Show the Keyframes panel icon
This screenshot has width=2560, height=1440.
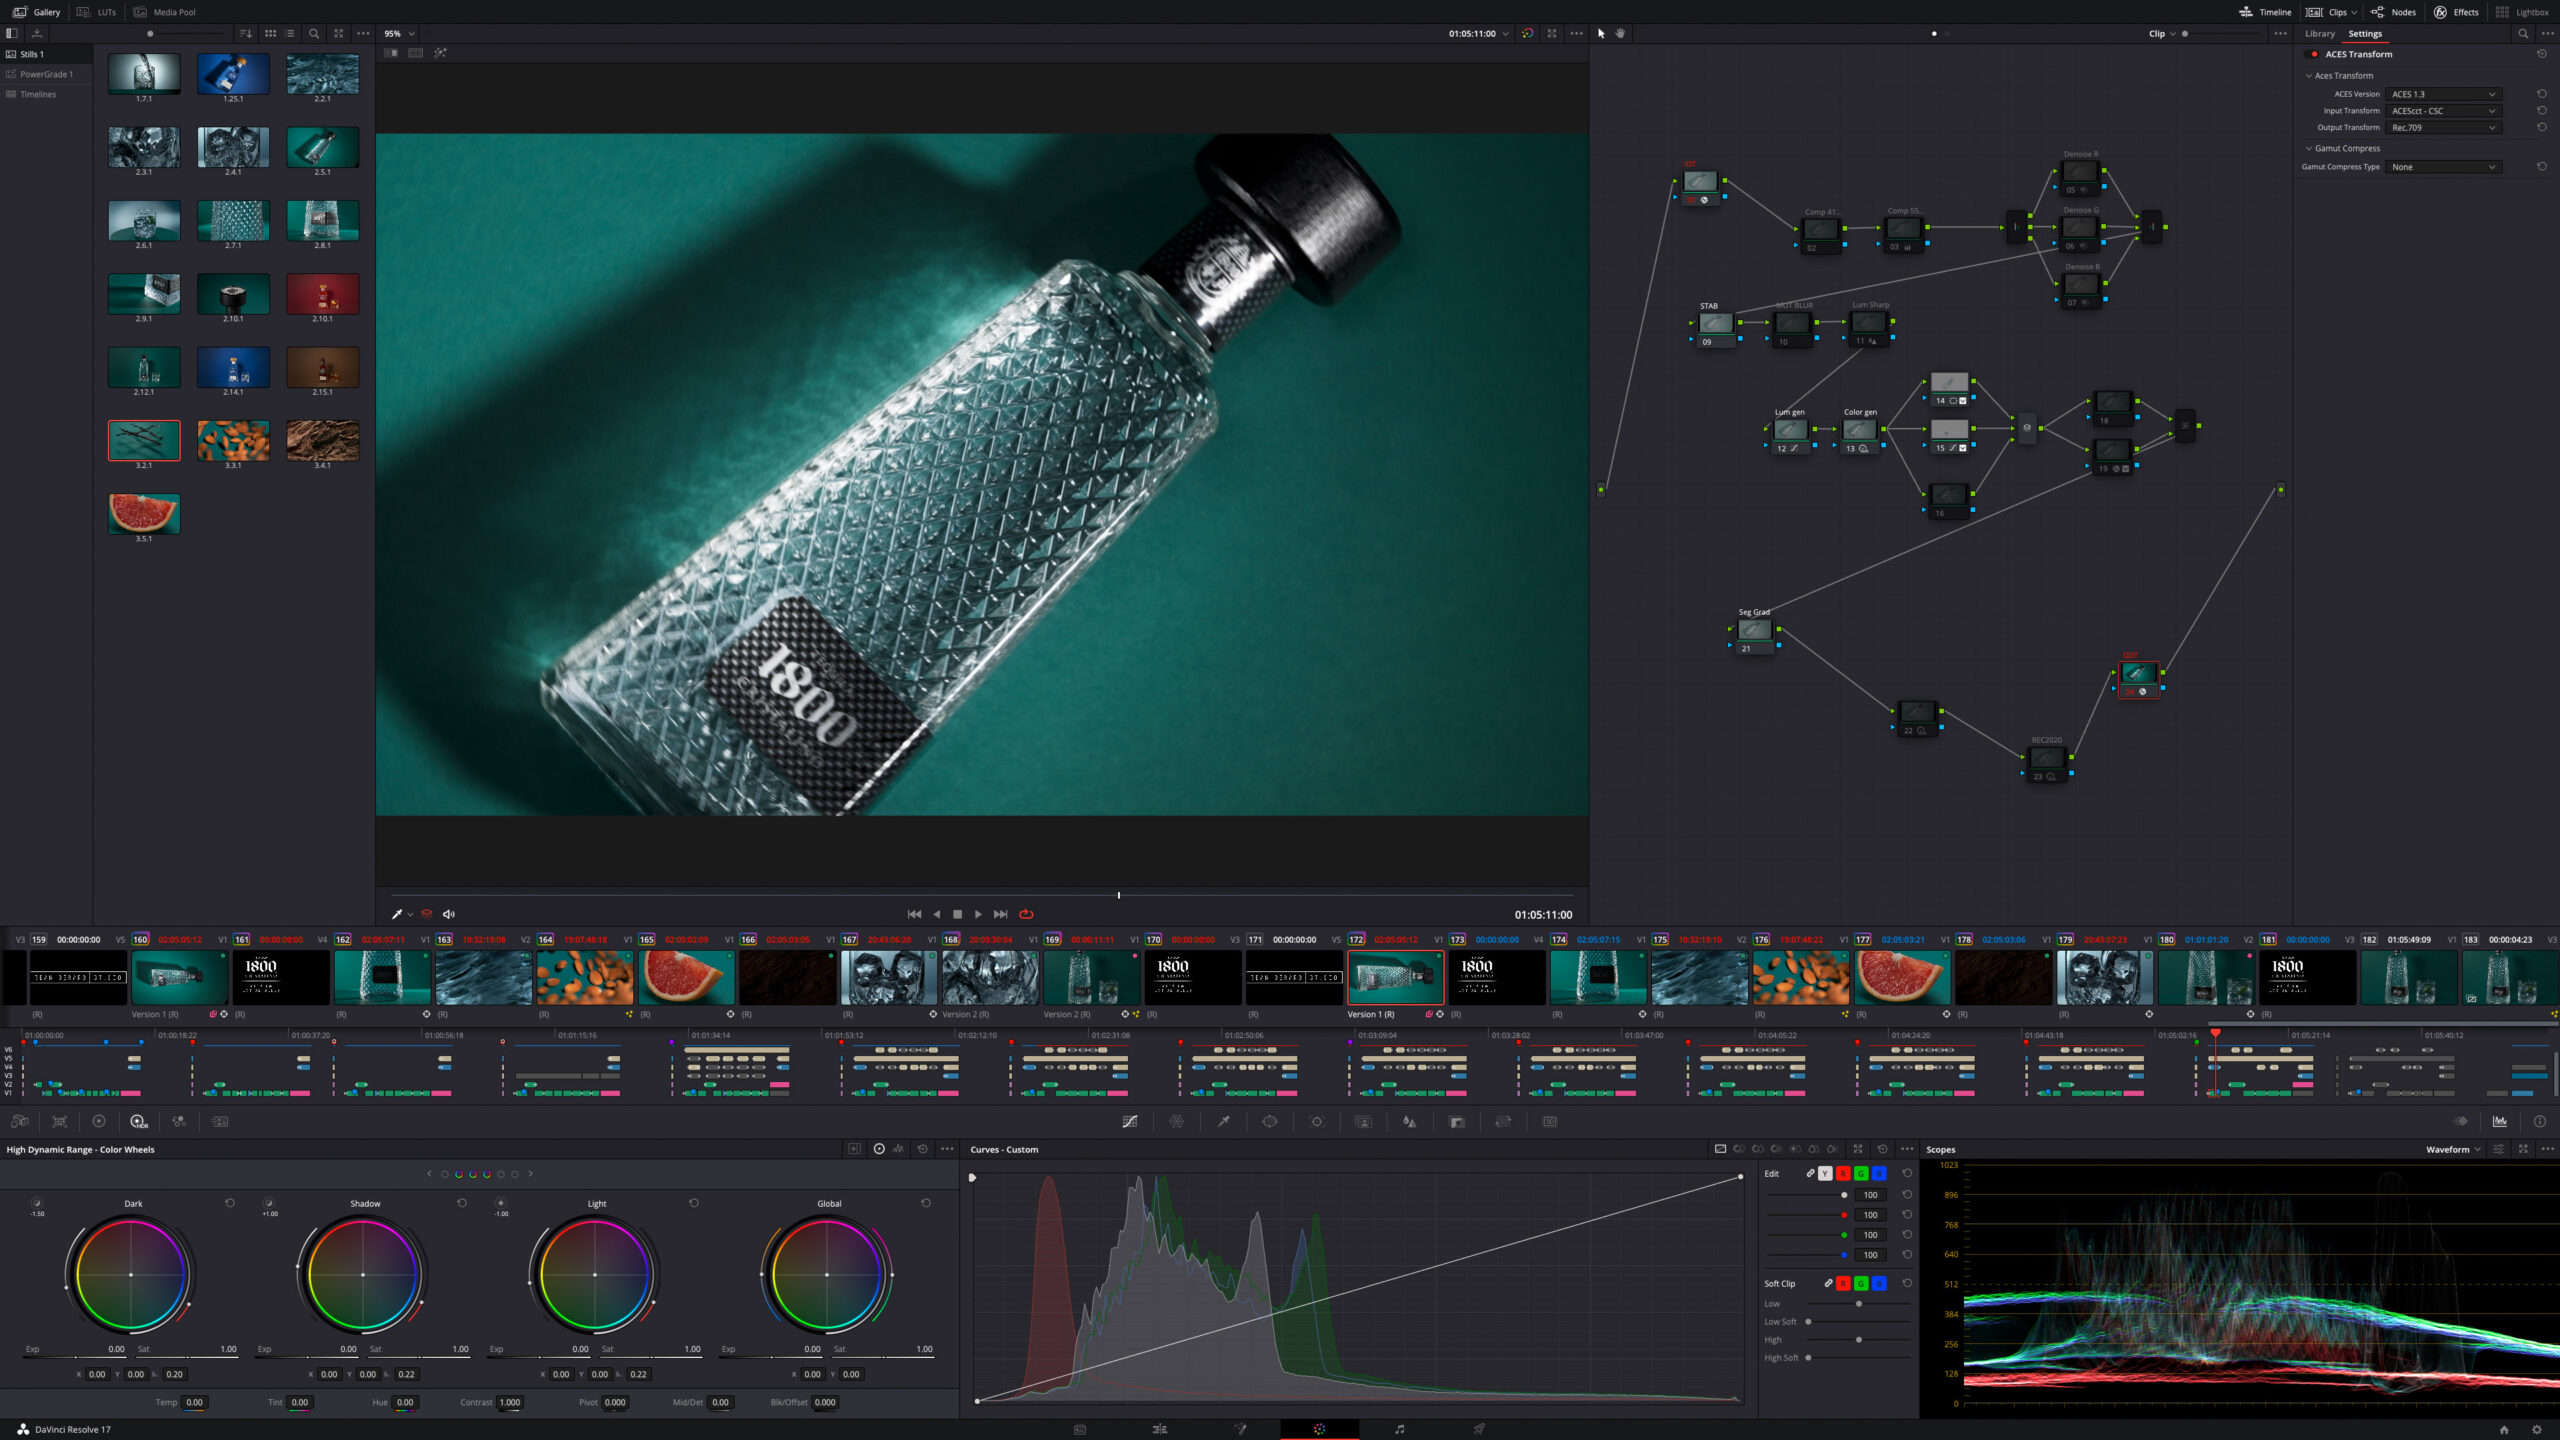click(2461, 1121)
